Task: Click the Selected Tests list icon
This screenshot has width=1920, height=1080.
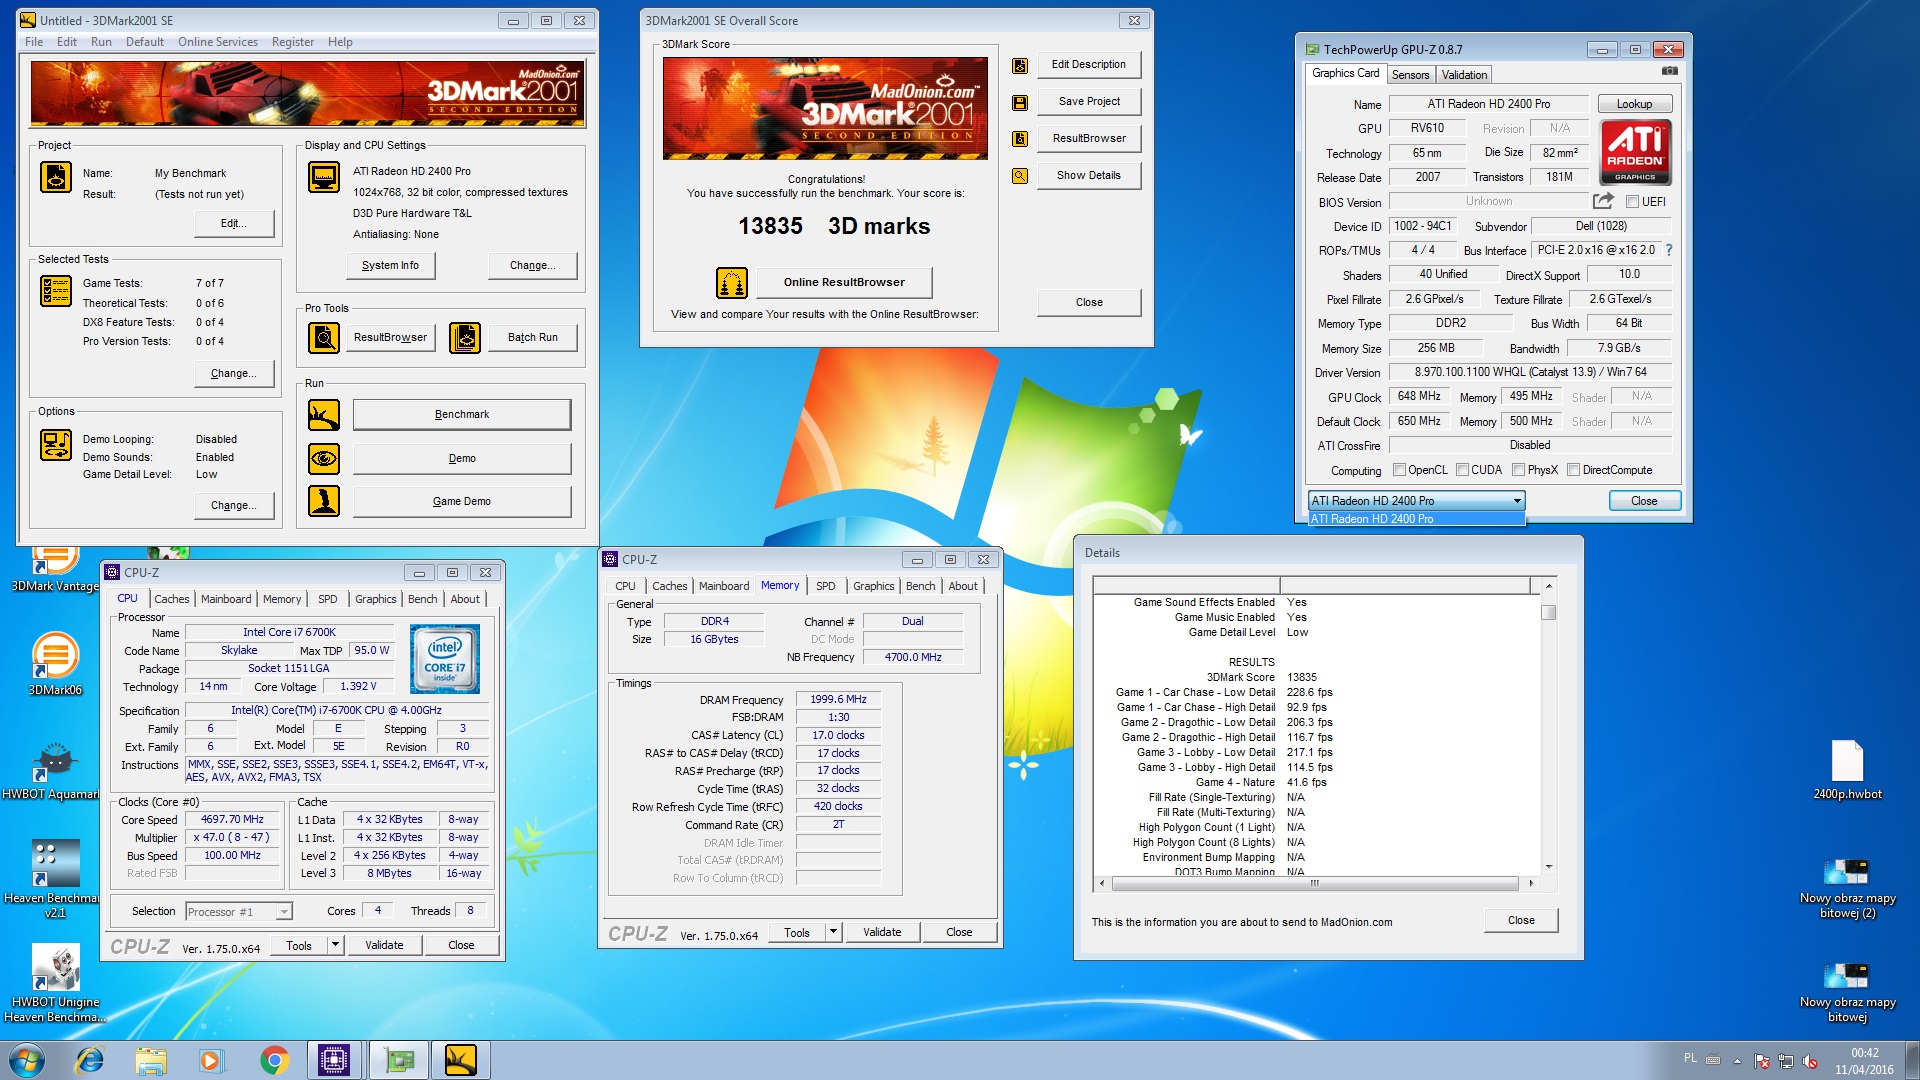Action: pos(56,291)
